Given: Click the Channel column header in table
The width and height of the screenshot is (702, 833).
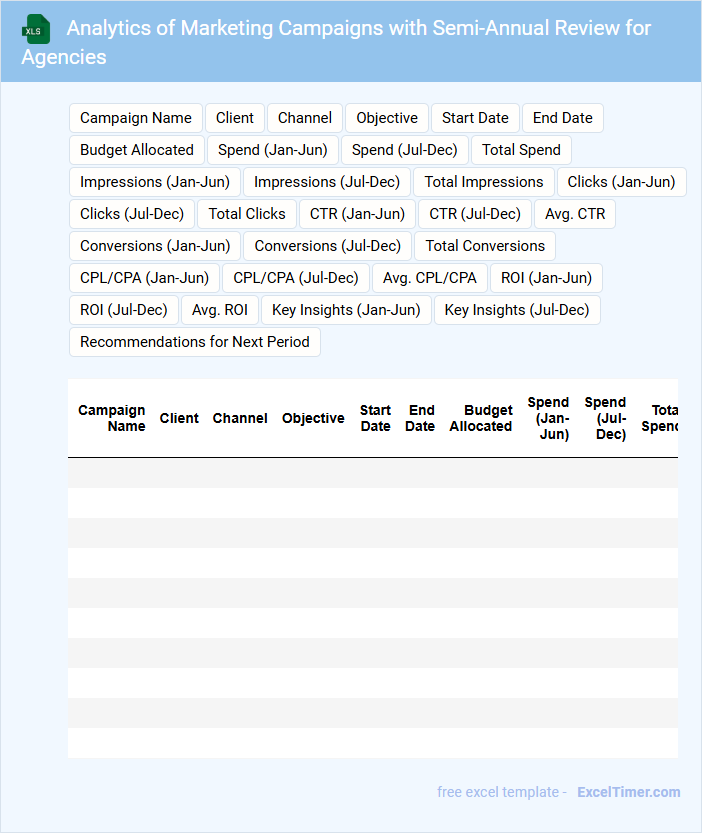Looking at the screenshot, I should pos(240,418).
